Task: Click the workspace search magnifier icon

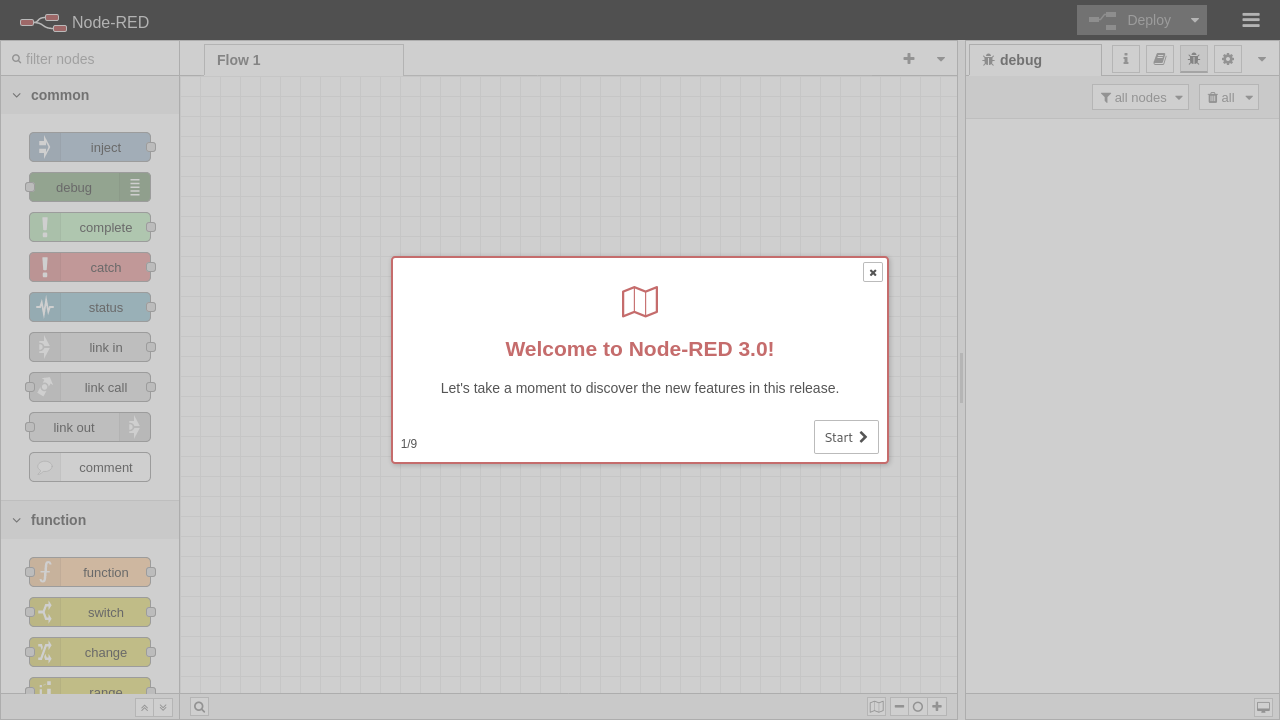Action: [199, 707]
